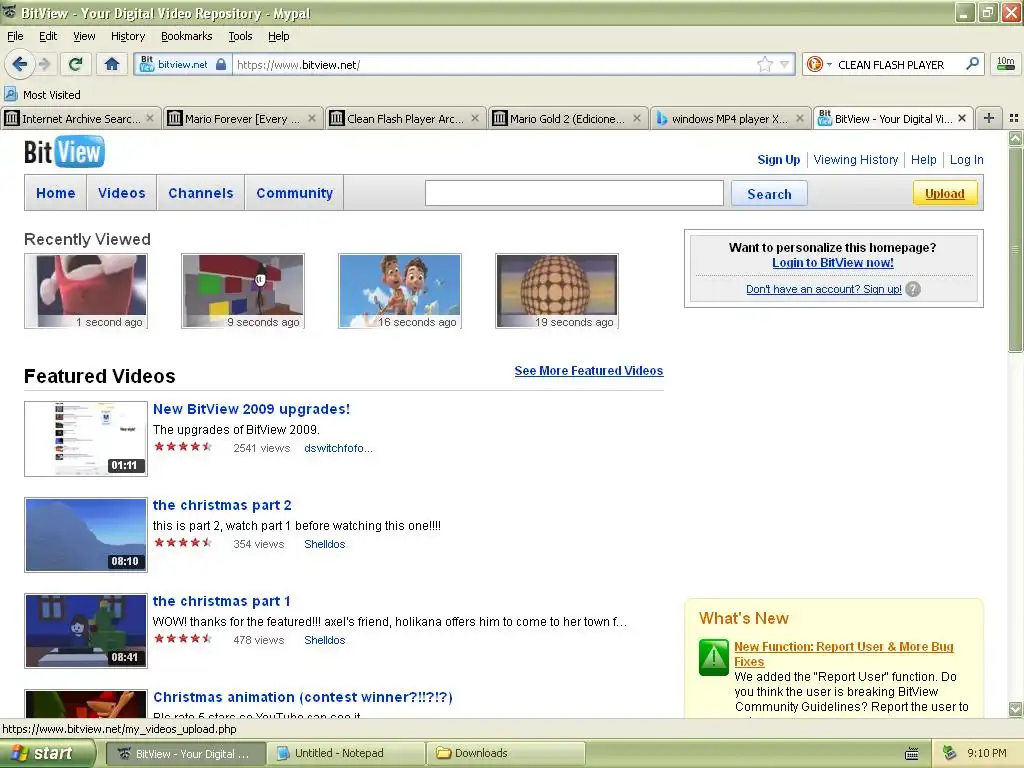Click the Search button
1024x768 pixels.
[769, 194]
